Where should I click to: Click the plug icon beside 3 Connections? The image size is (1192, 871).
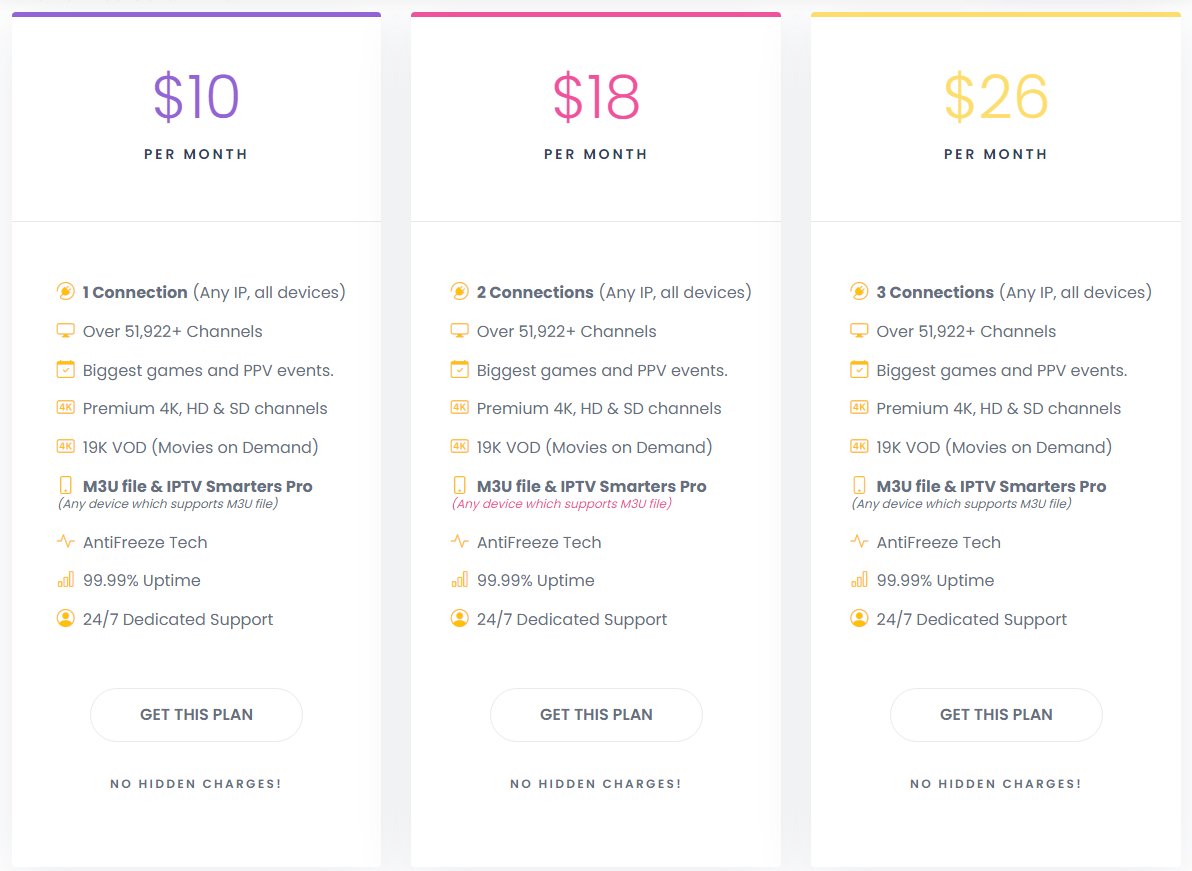click(x=859, y=292)
